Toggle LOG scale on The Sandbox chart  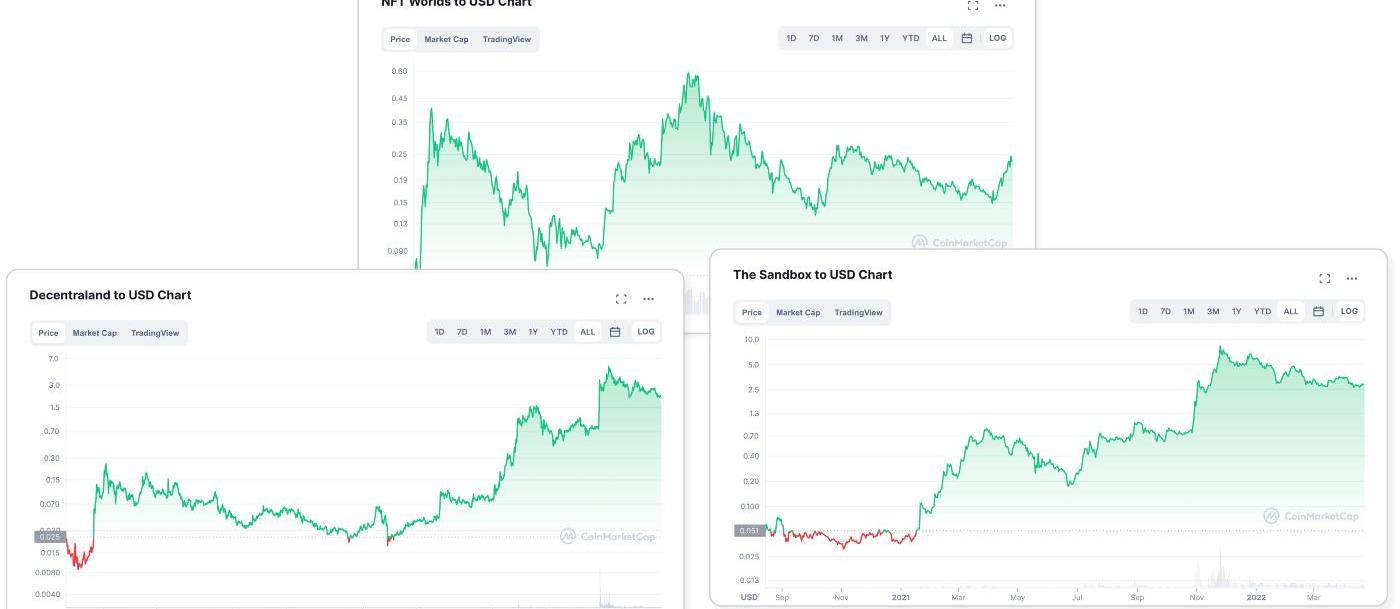pyautogui.click(x=1349, y=312)
